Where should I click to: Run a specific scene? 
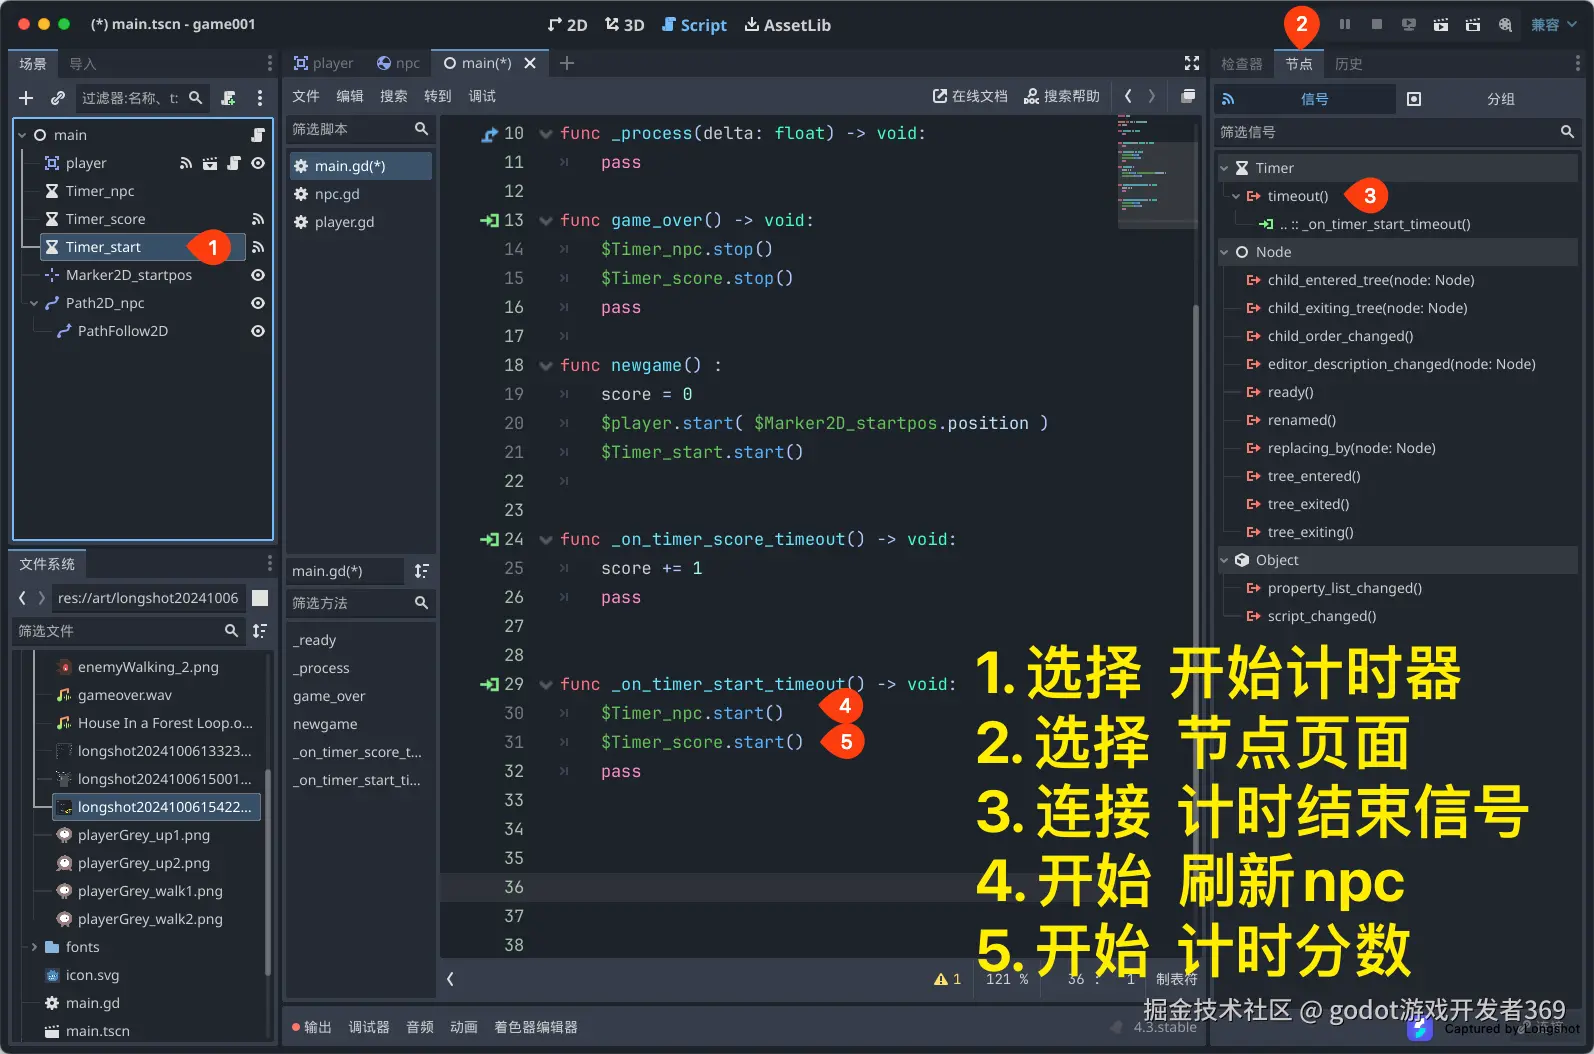click(1473, 24)
